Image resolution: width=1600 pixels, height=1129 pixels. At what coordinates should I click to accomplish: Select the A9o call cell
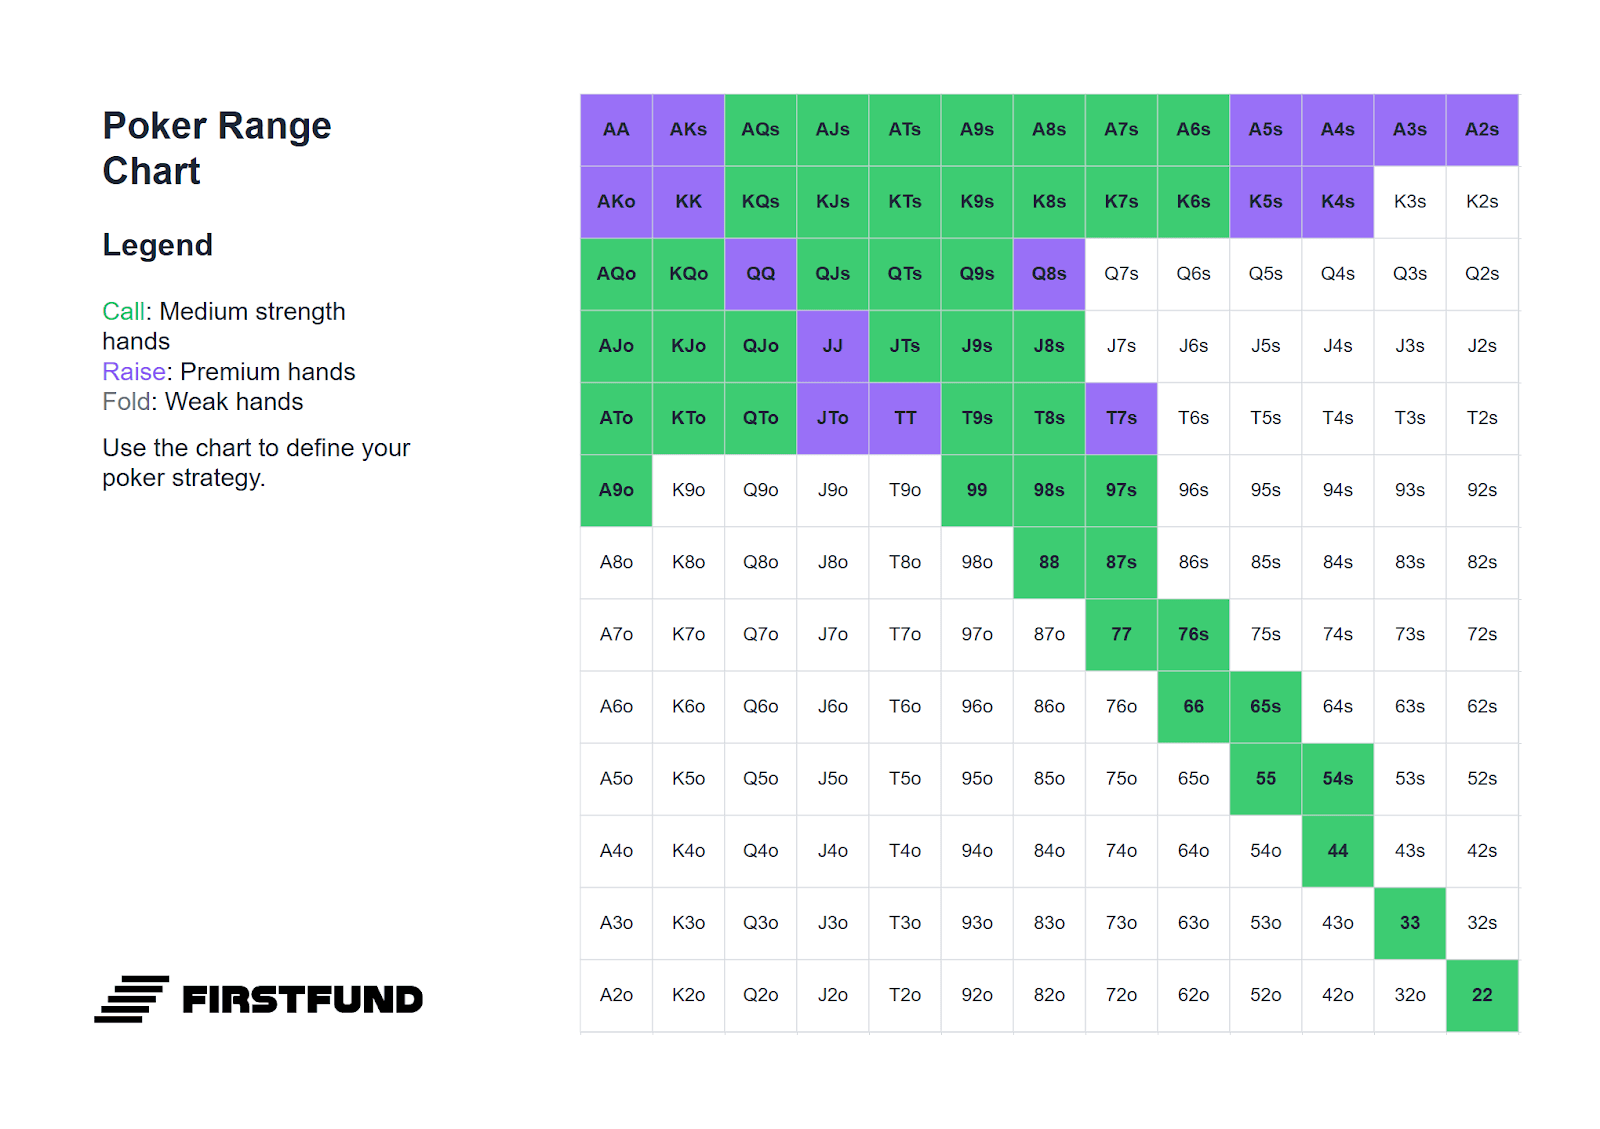click(616, 490)
